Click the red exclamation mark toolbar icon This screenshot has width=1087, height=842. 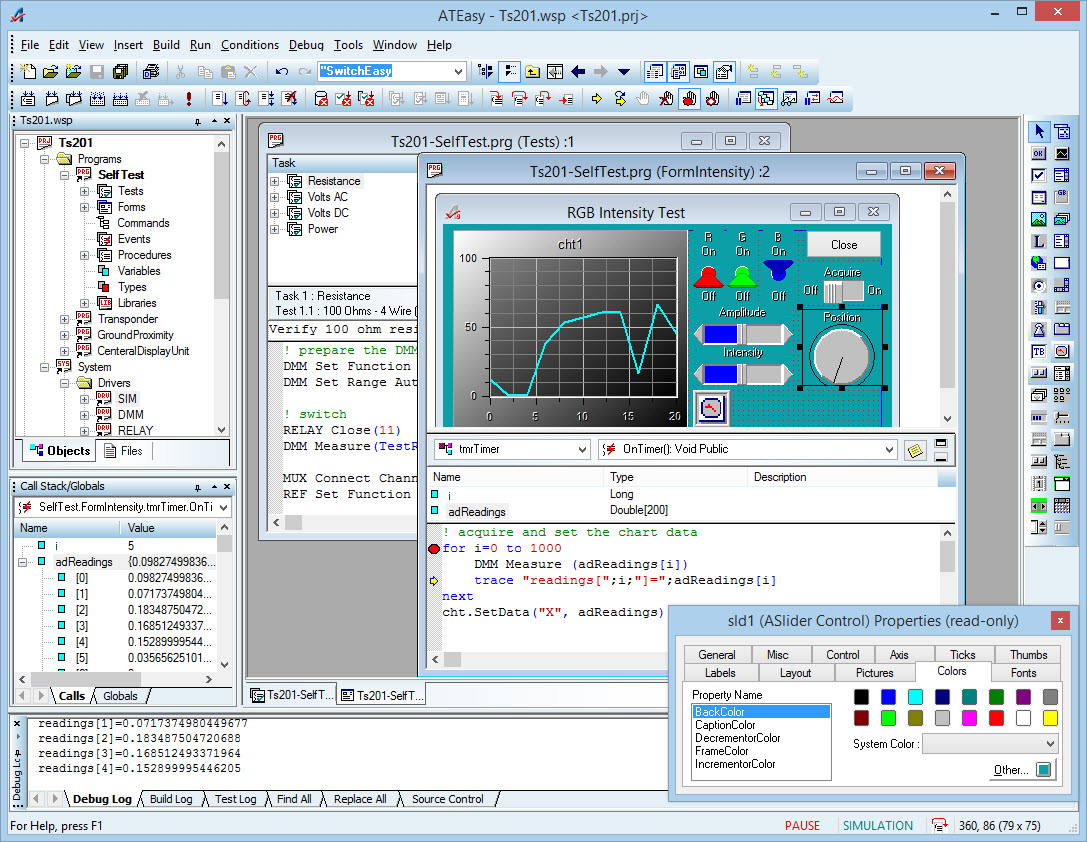pos(189,99)
